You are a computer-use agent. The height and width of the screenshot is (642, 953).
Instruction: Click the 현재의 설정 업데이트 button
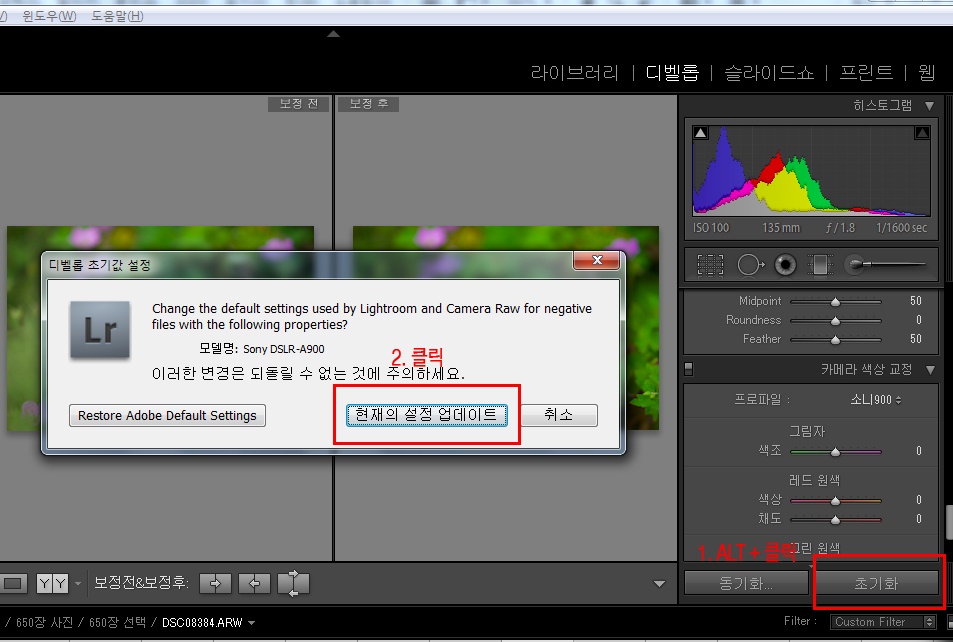point(427,415)
